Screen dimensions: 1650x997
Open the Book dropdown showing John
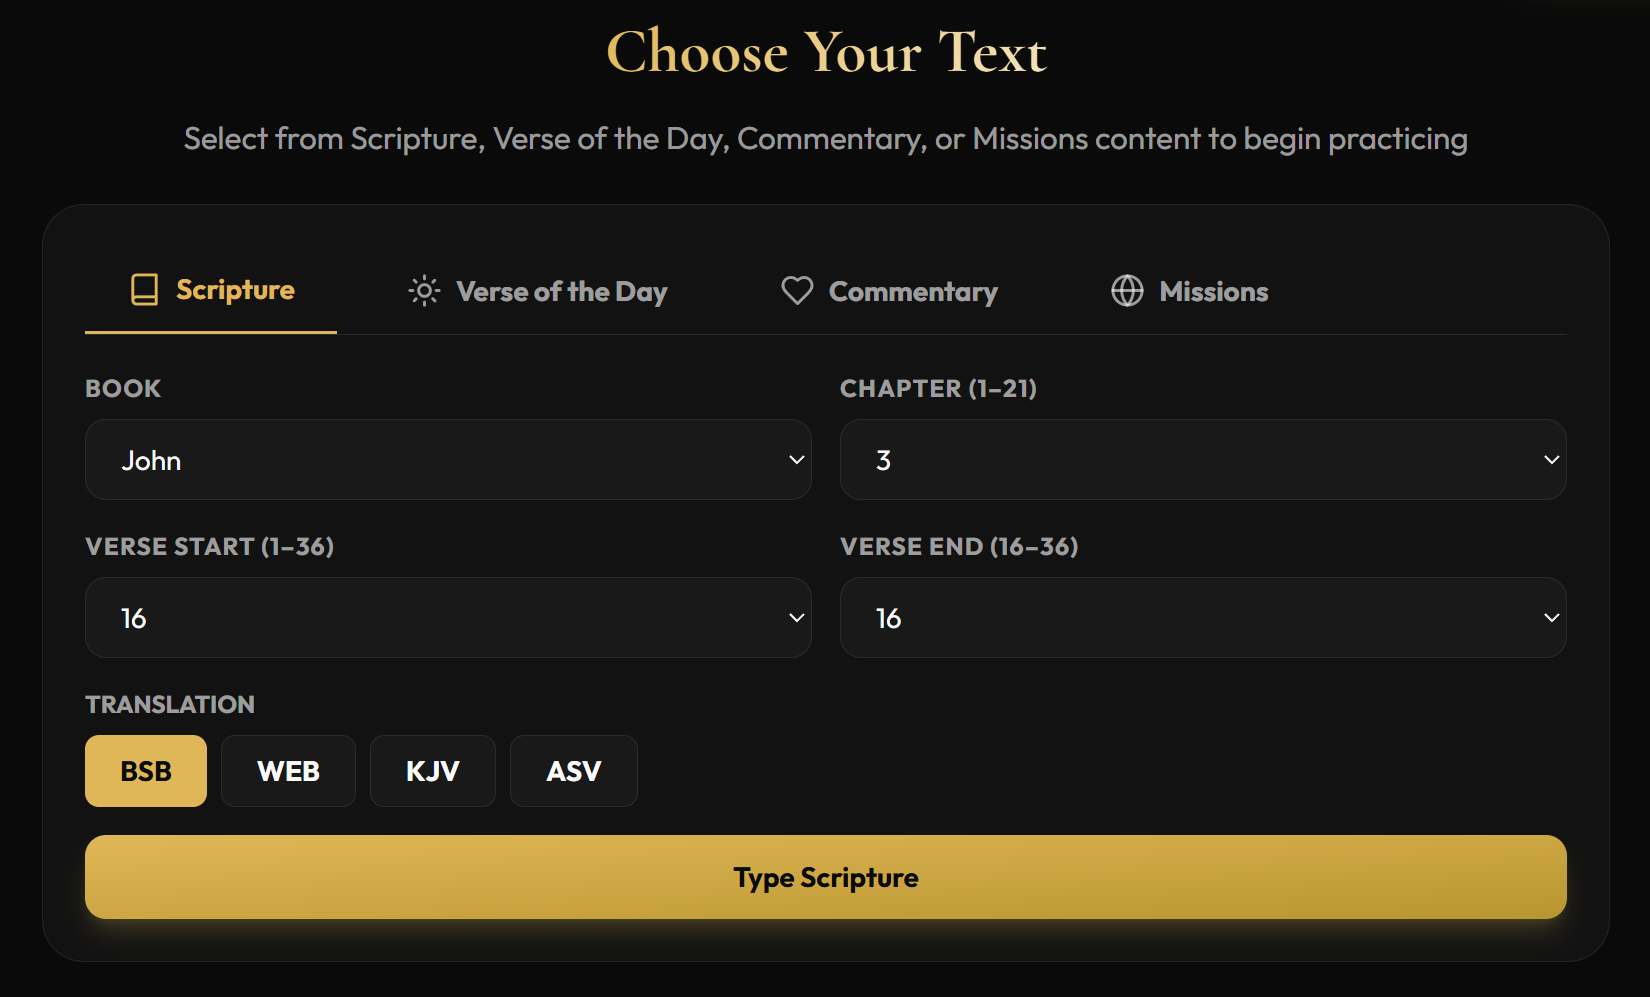pos(448,460)
